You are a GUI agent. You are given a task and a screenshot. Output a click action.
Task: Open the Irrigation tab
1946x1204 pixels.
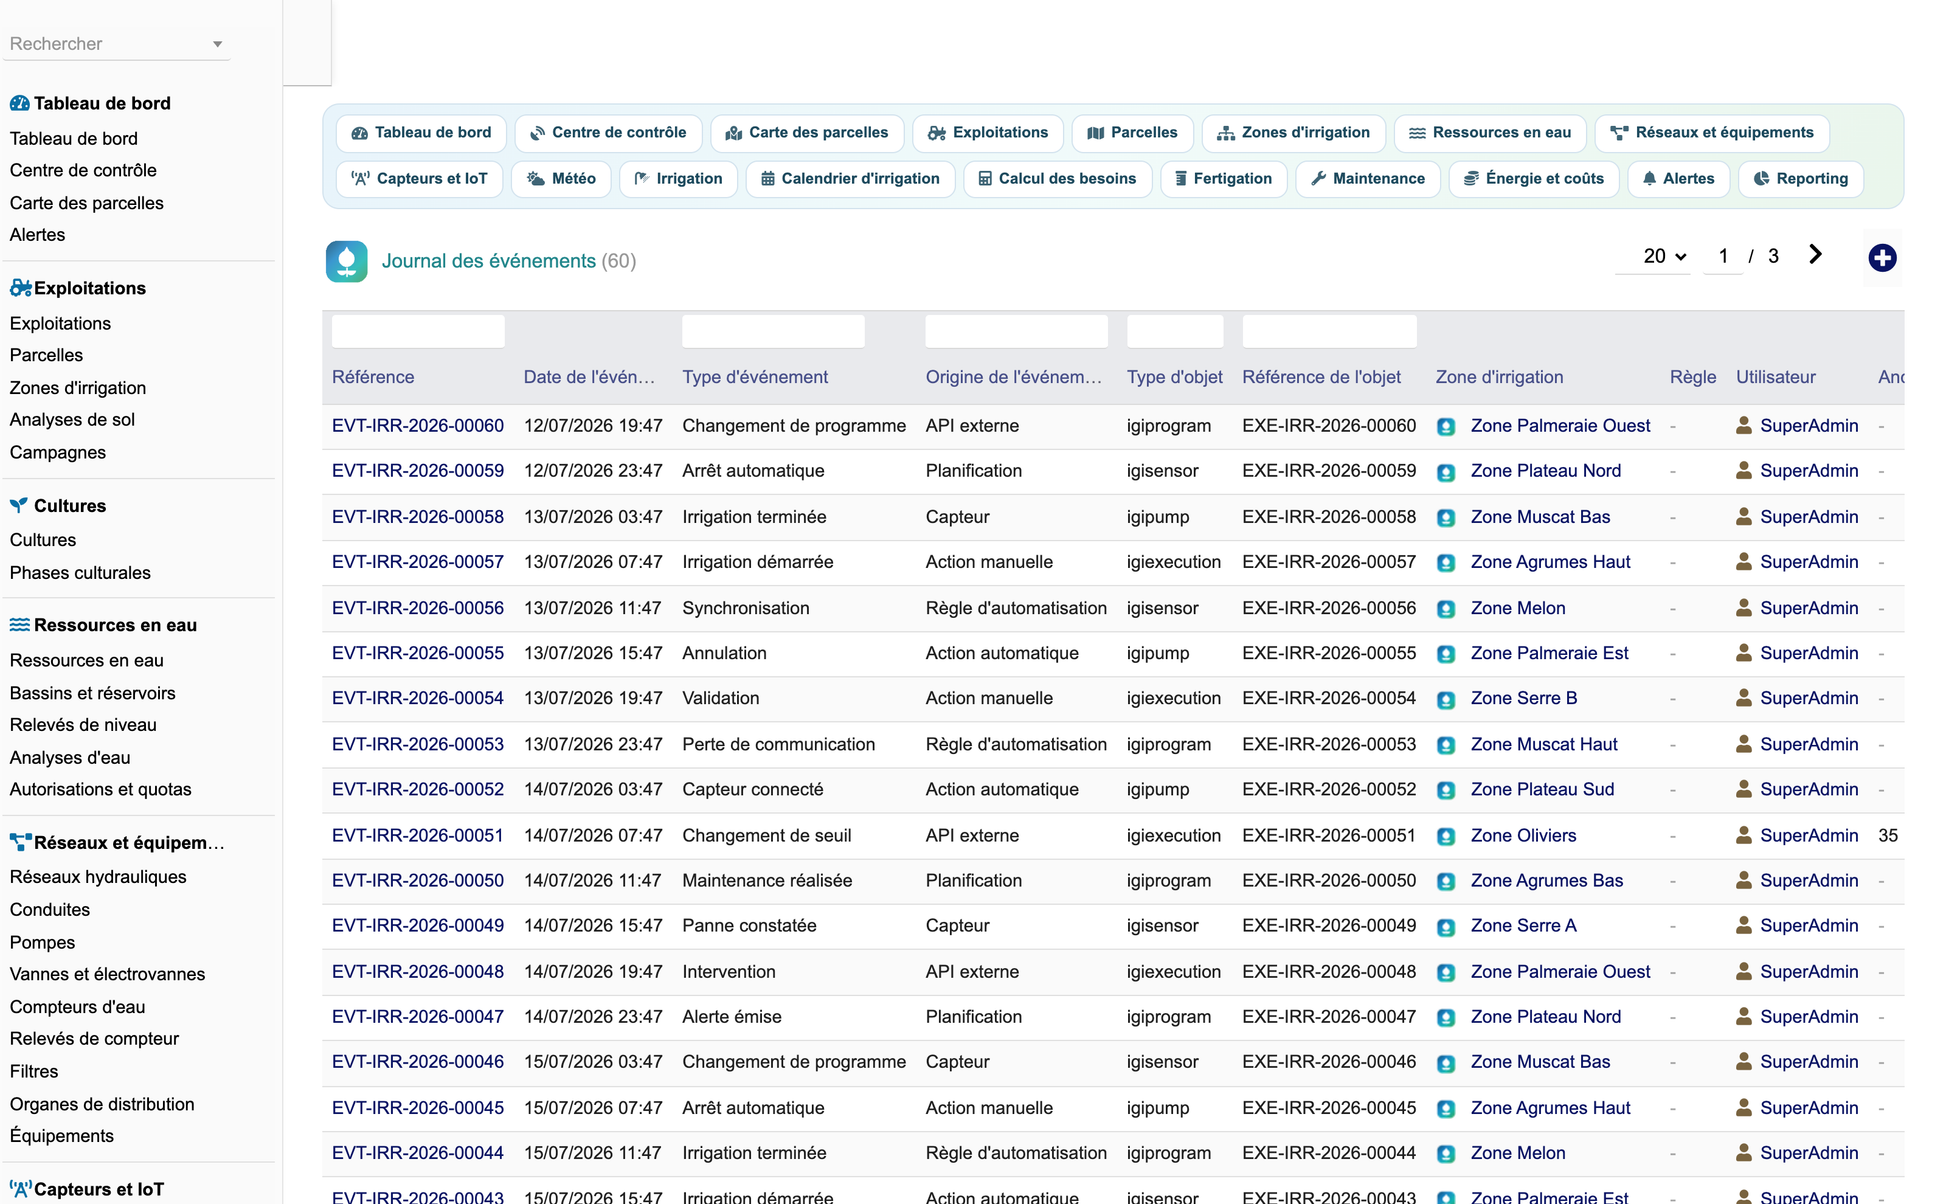678,179
